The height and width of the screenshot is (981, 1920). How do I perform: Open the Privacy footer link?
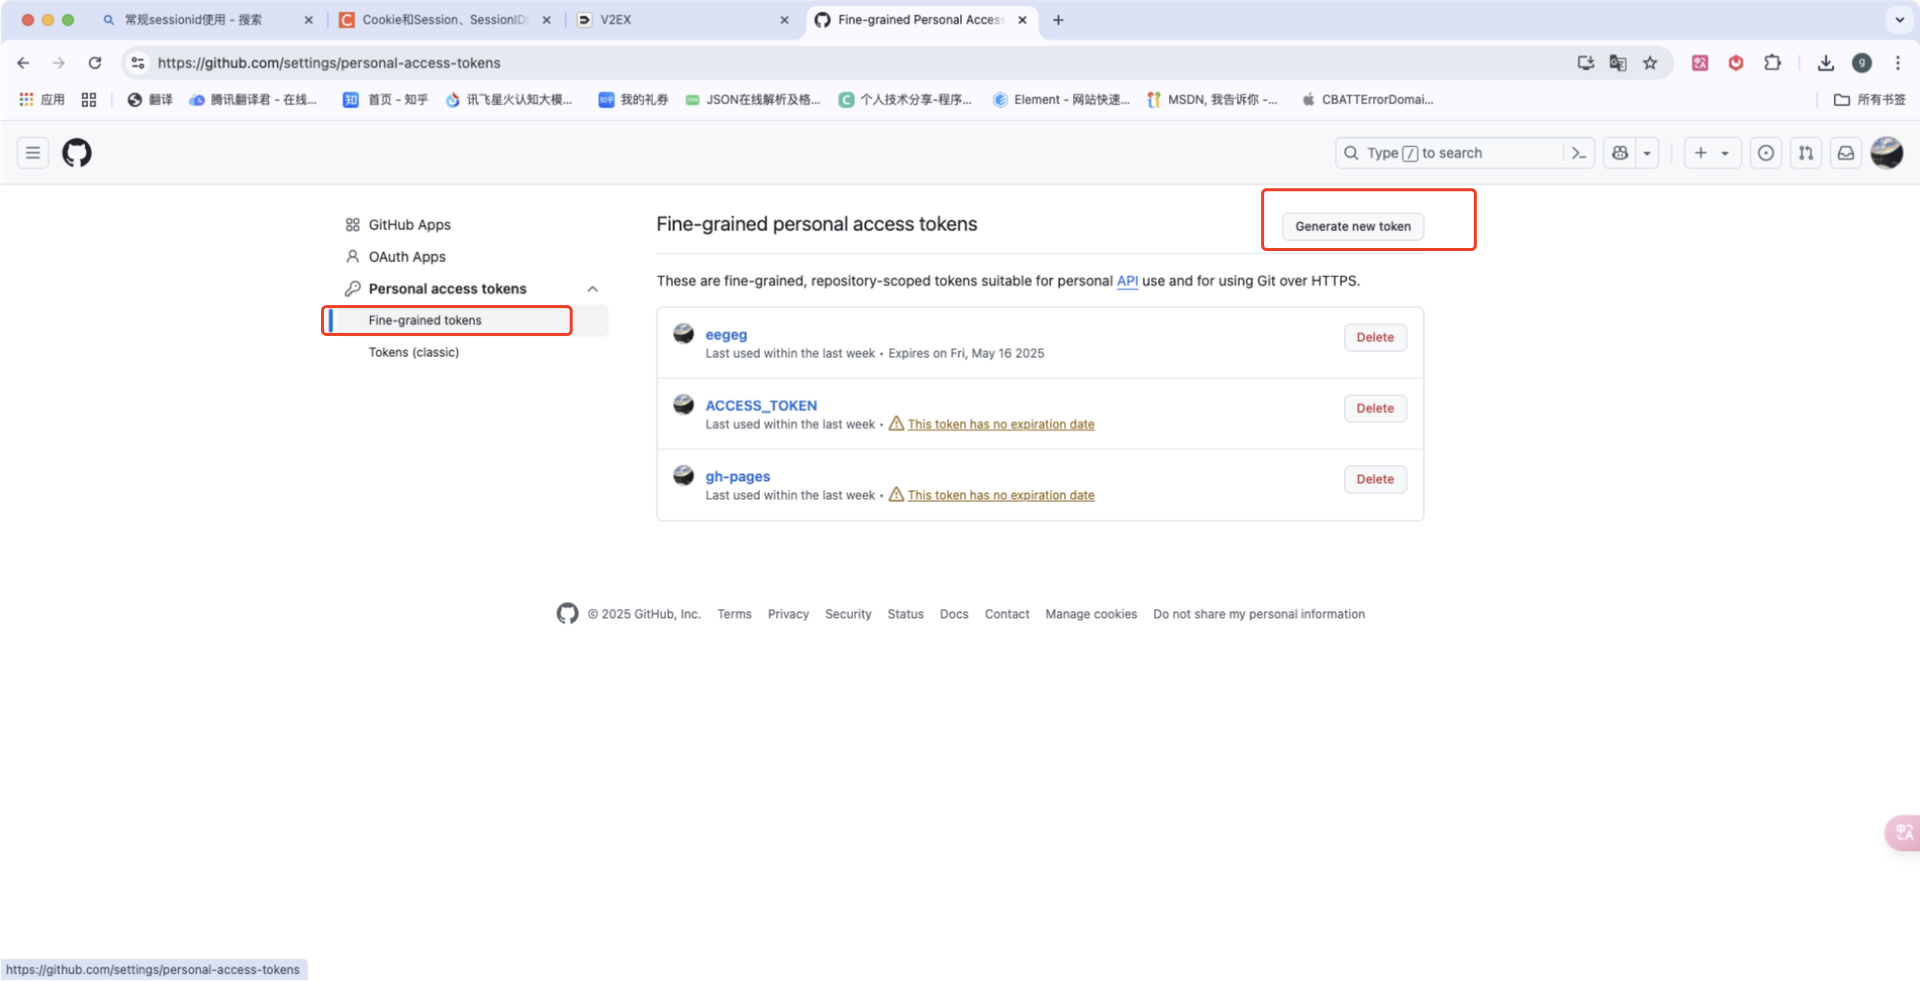[788, 614]
